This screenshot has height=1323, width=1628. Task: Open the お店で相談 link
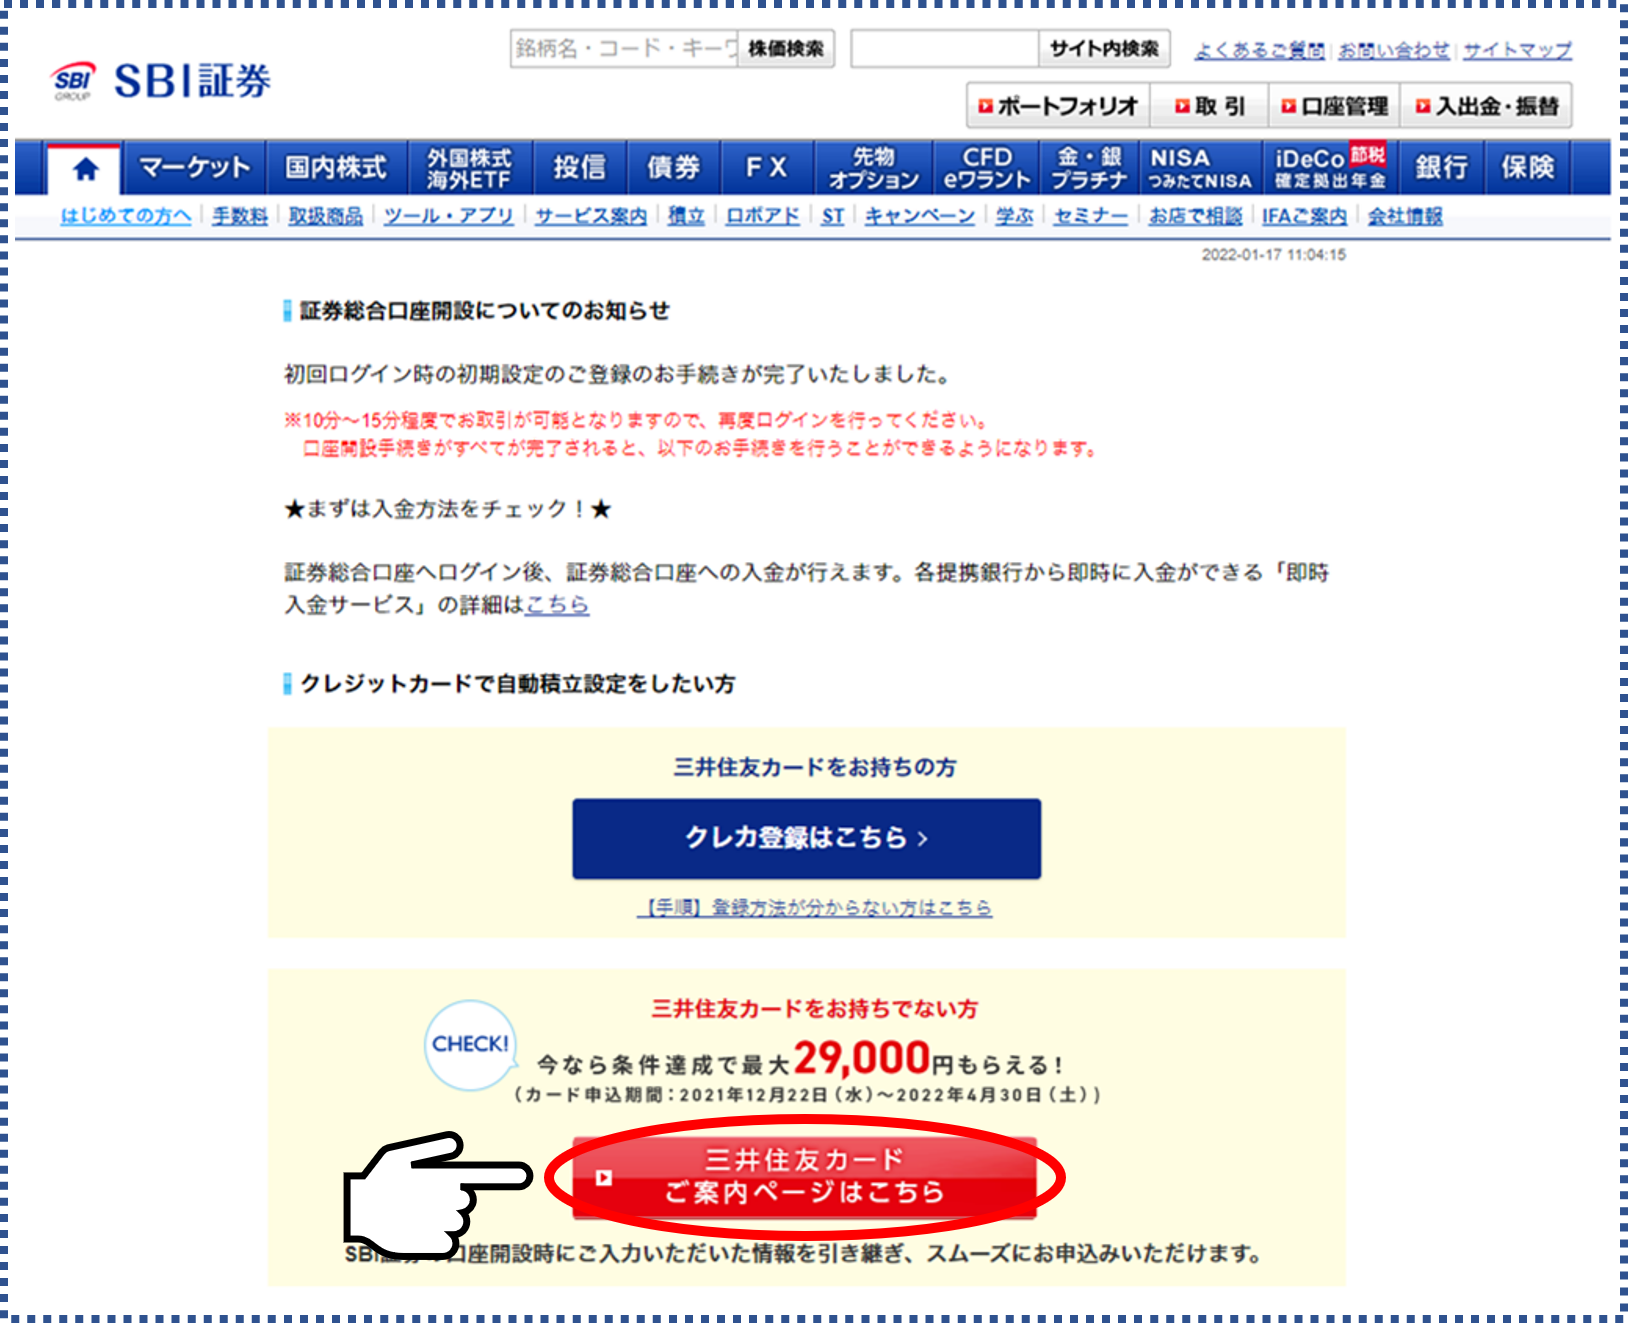[x=1195, y=216]
